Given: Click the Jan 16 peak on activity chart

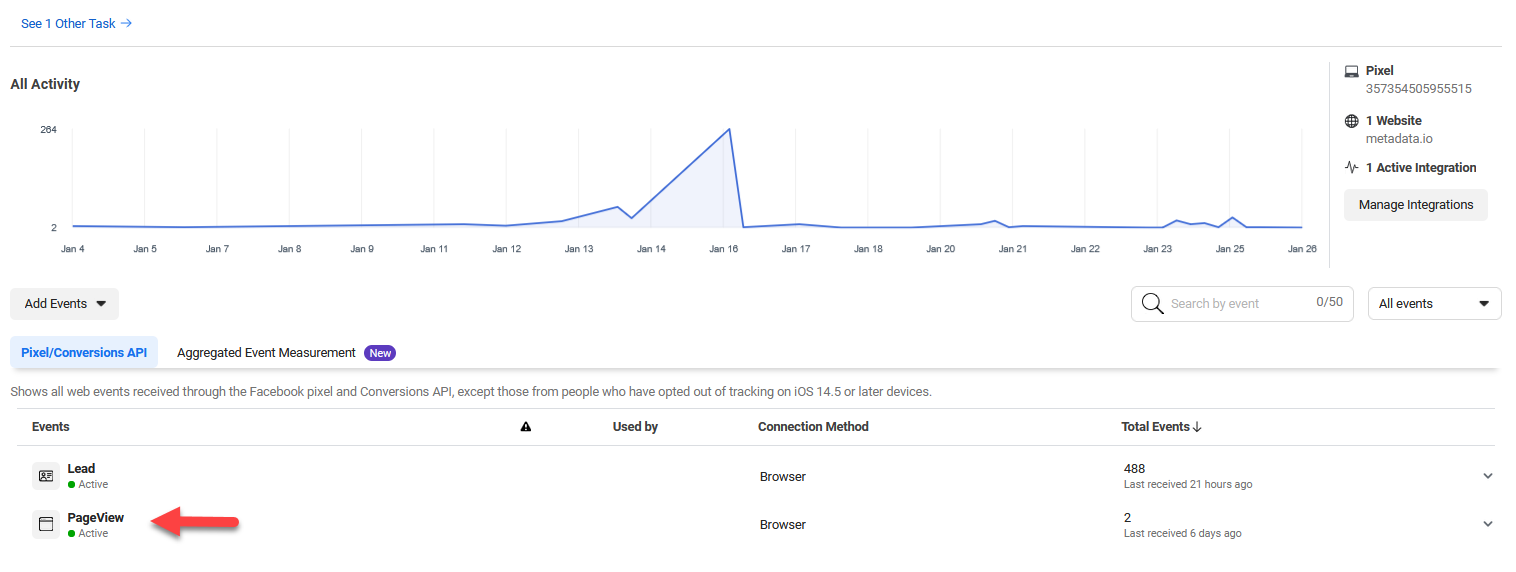Looking at the screenshot, I should (x=729, y=130).
